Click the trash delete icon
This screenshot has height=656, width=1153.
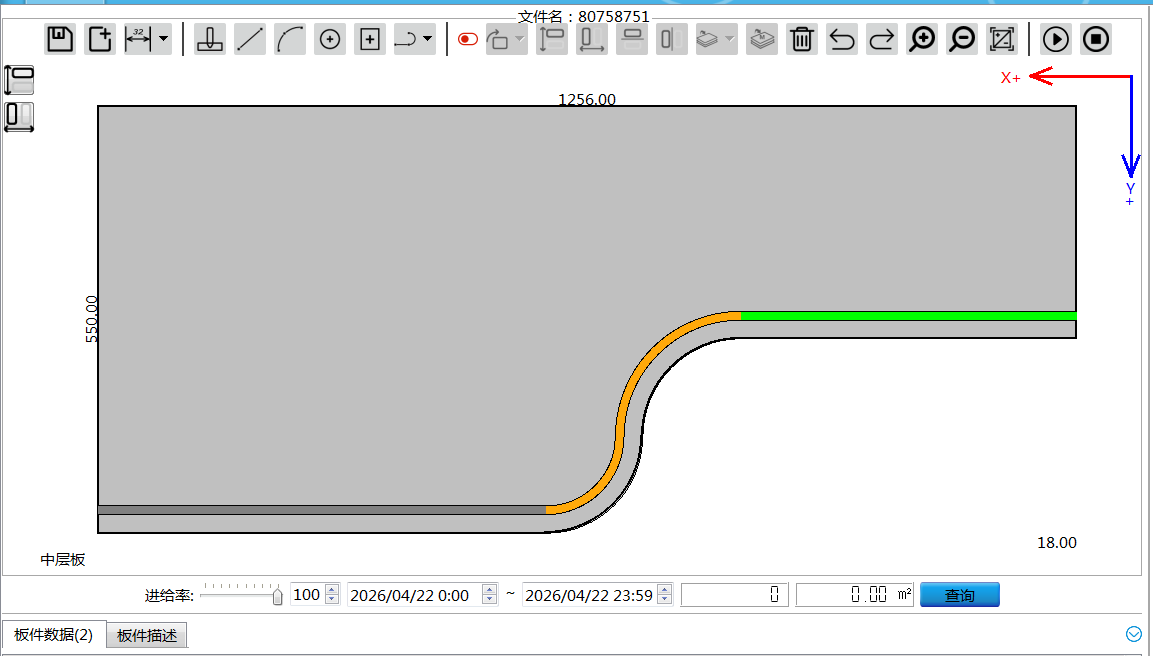[x=802, y=39]
